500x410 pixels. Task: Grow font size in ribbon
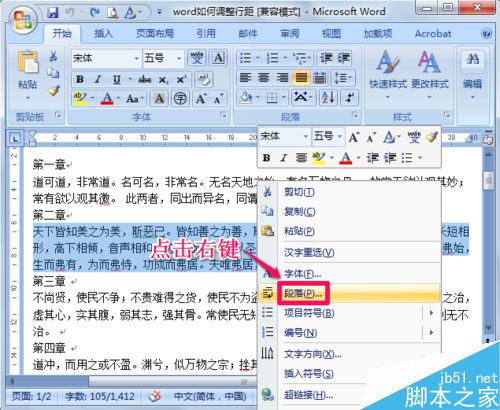tap(201, 98)
